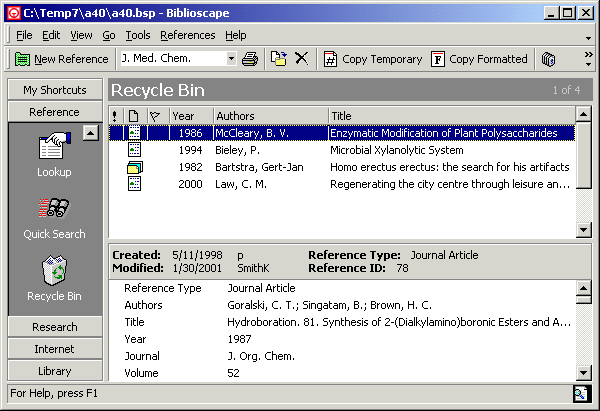
Task: Select the Law, C. M. reference row
Action: [x=342, y=184]
